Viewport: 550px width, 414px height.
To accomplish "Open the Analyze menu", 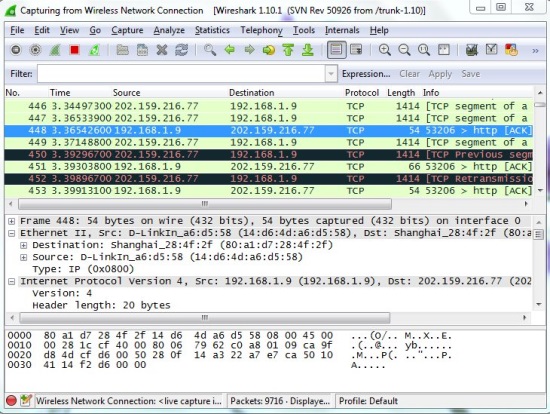I will [169, 31].
